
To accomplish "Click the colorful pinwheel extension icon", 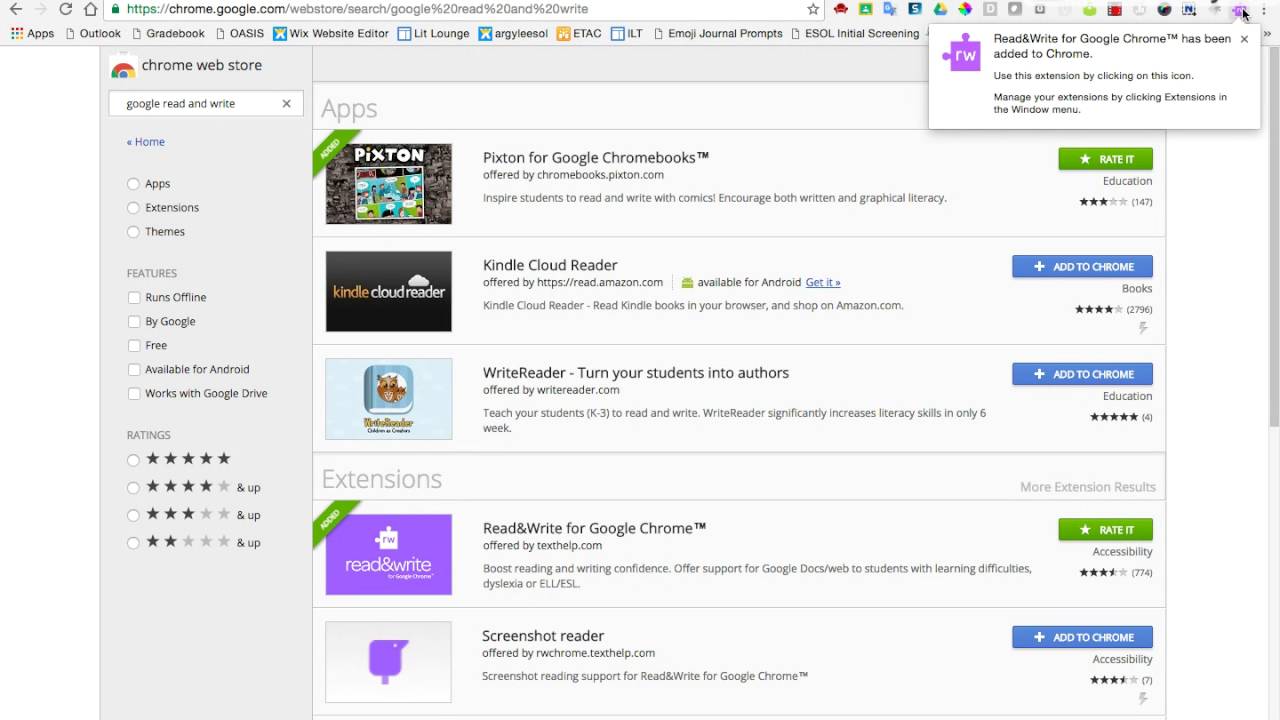I will tap(965, 9).
